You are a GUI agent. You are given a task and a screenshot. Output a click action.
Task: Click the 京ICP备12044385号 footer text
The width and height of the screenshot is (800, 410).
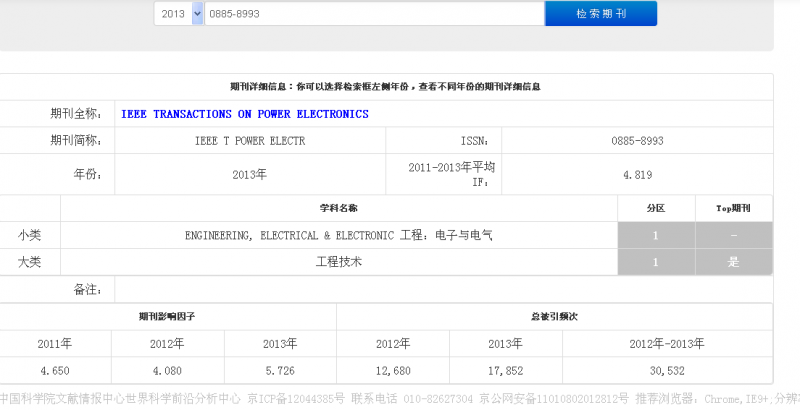tap(296, 399)
